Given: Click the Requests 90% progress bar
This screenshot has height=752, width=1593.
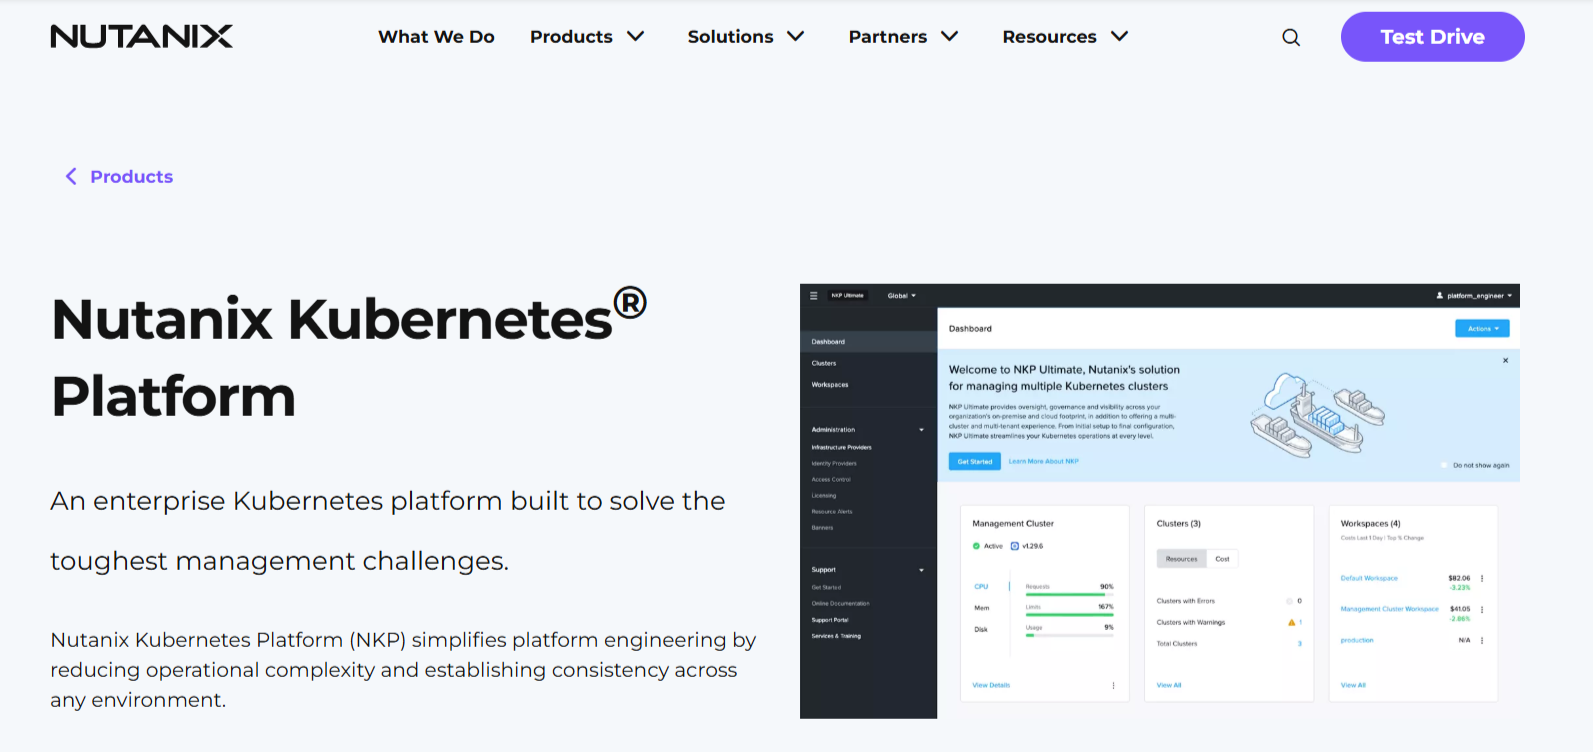Looking at the screenshot, I should tap(1069, 594).
